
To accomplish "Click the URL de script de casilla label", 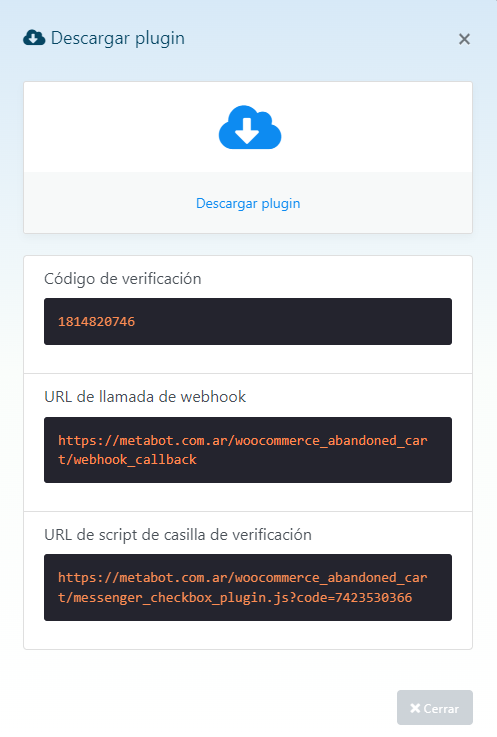I will 178,535.
